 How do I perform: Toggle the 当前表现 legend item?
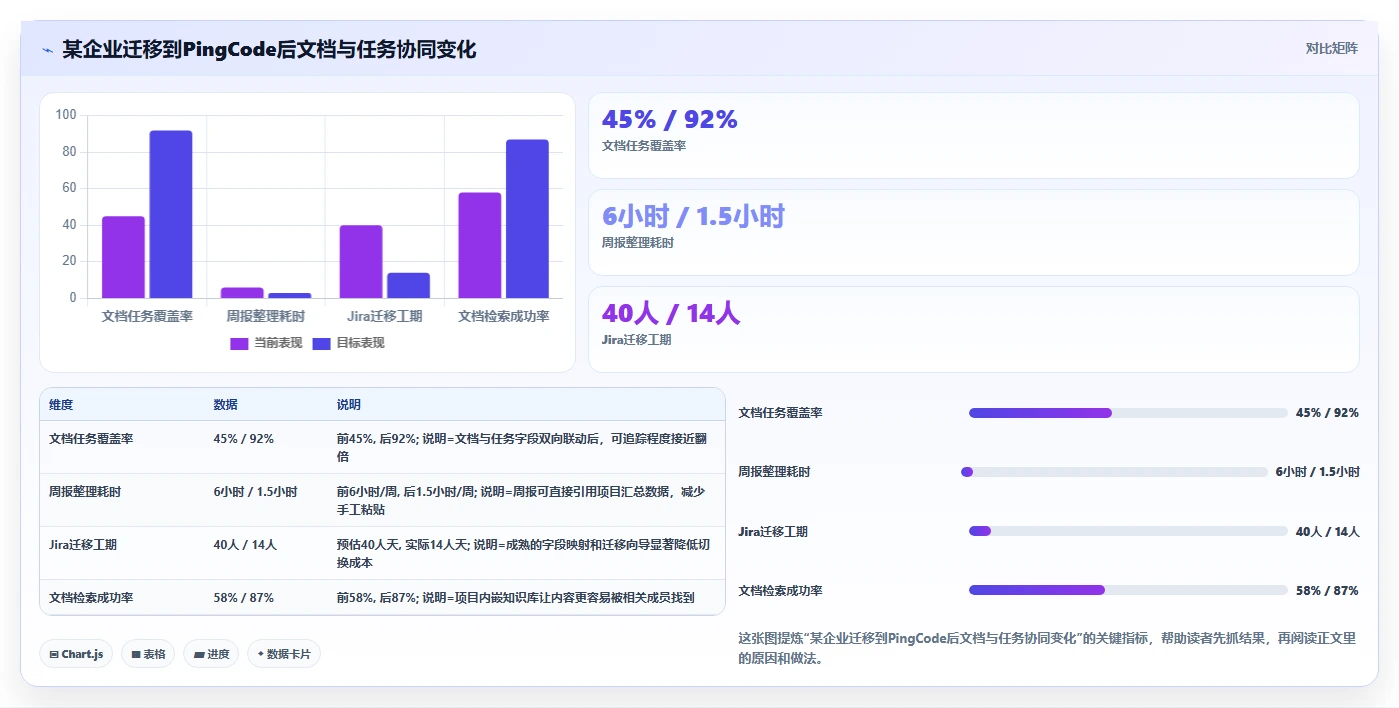click(x=266, y=343)
